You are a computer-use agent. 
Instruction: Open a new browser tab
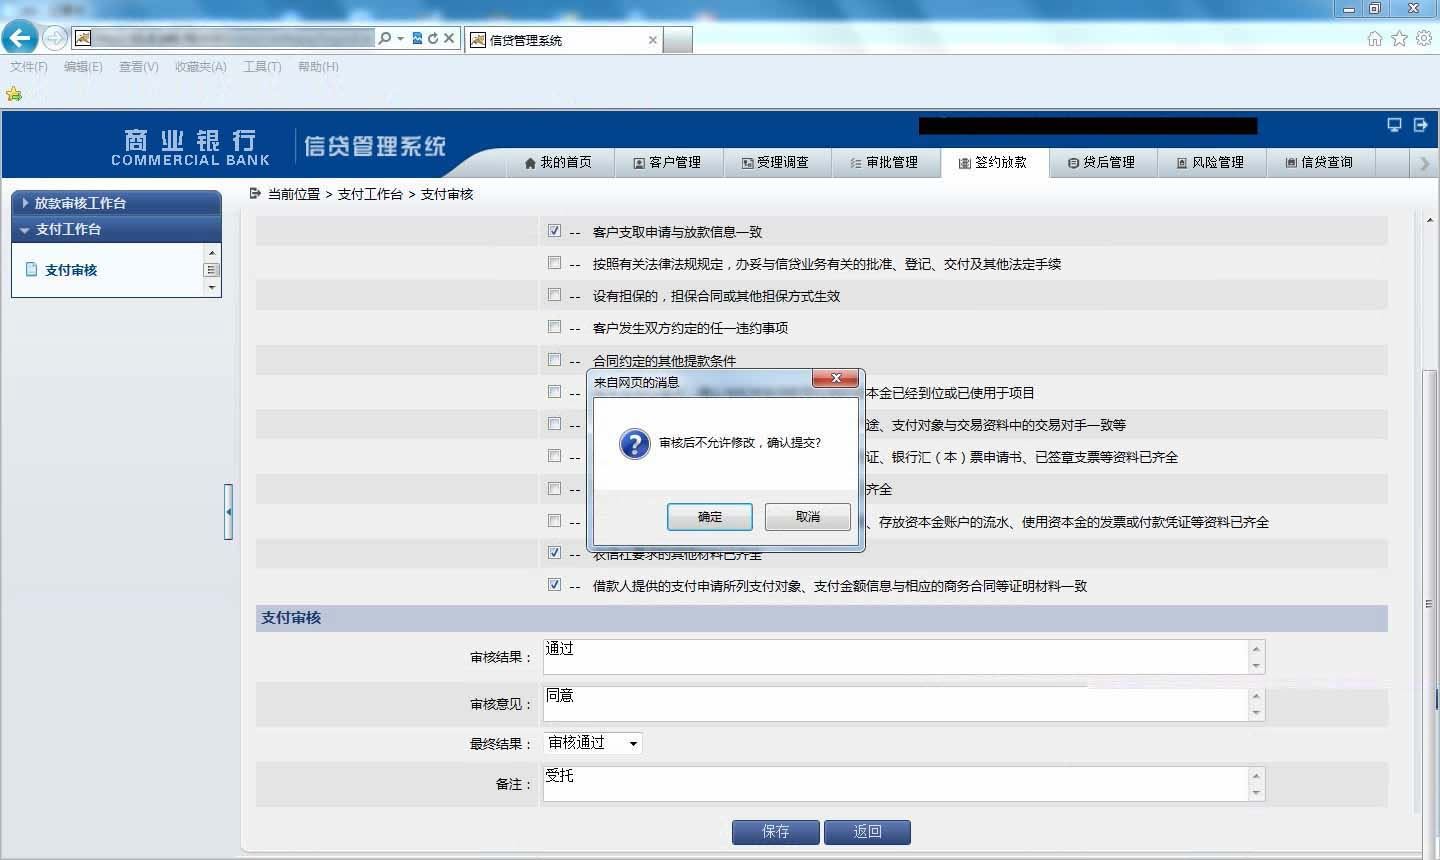point(677,40)
